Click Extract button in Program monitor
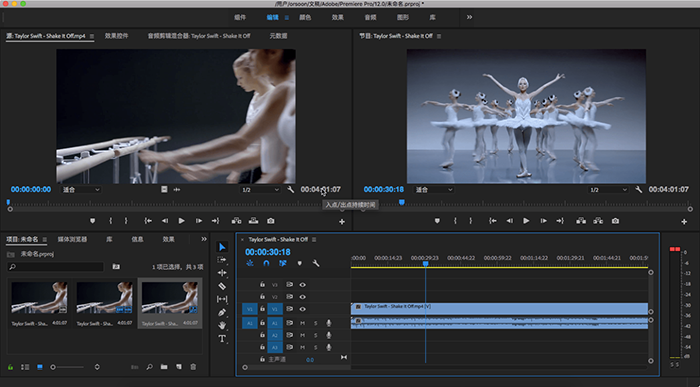700x387 pixels. (x=598, y=221)
